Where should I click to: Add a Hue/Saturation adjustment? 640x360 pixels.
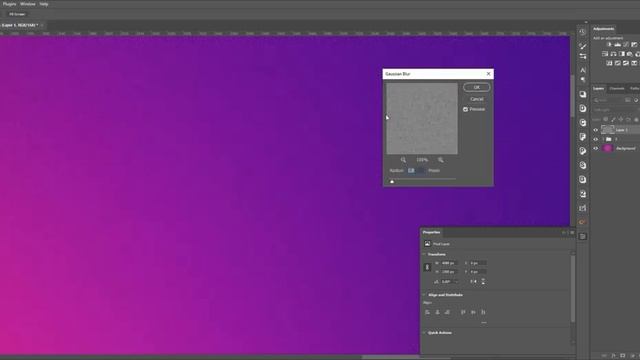point(605,54)
